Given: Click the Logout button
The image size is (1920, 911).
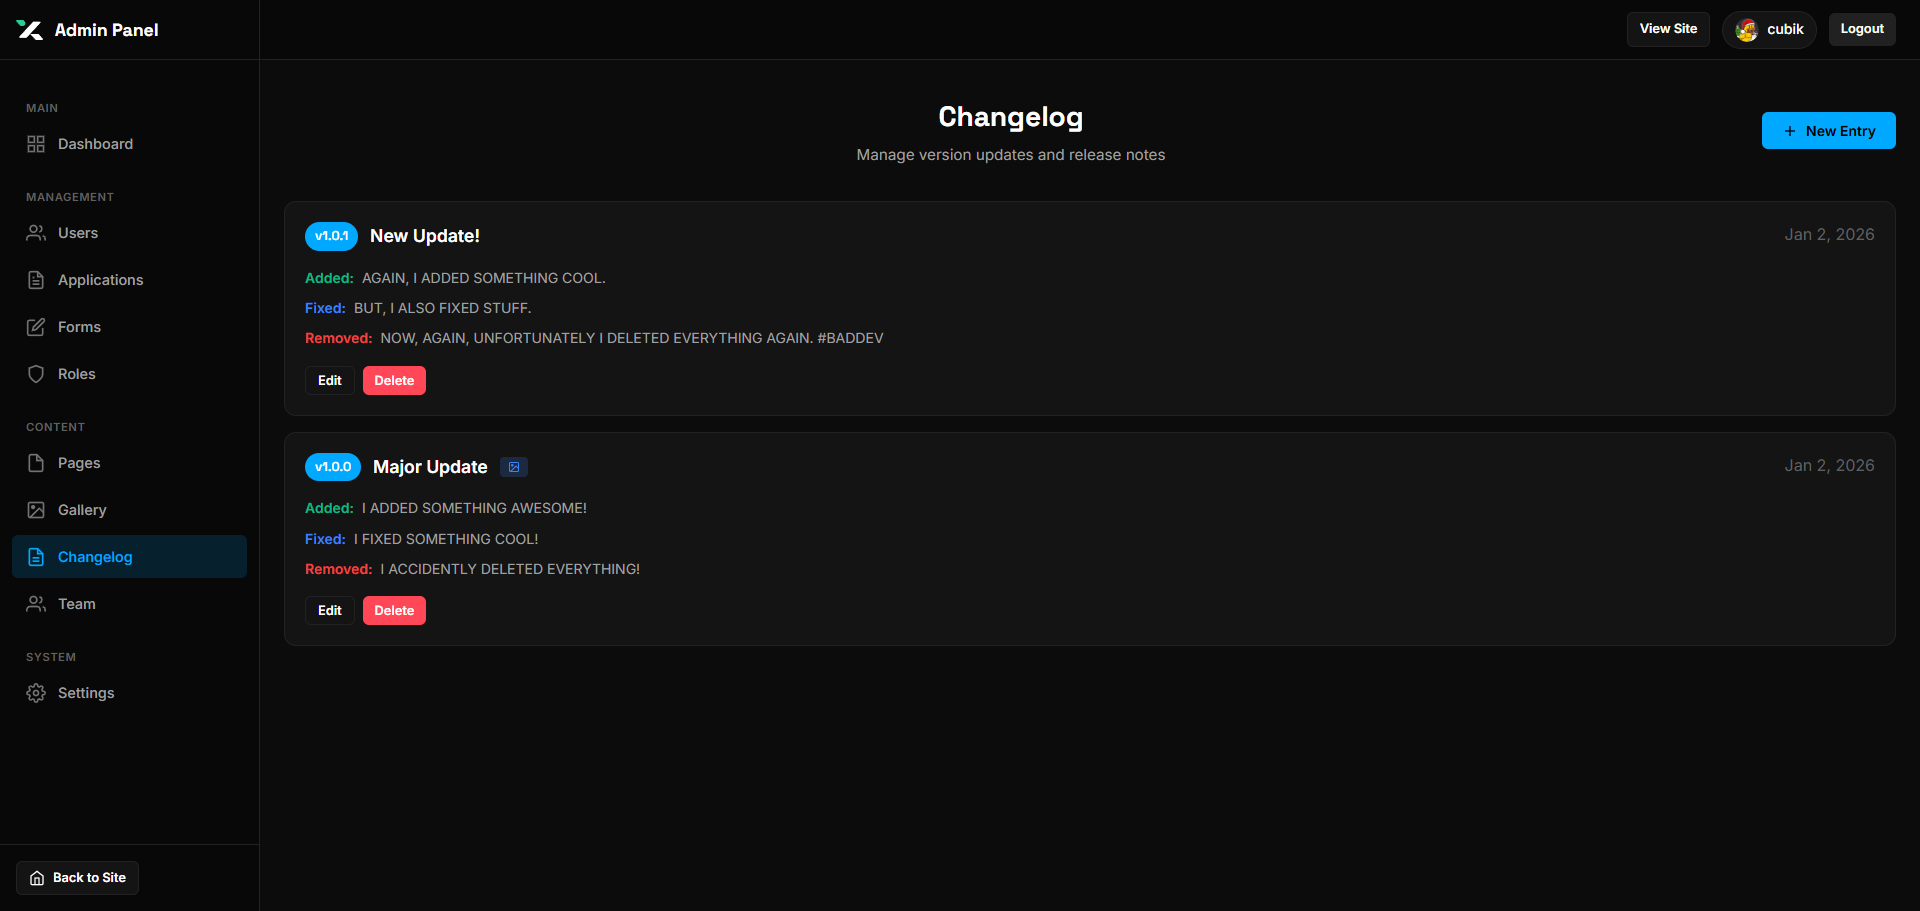Looking at the screenshot, I should pos(1862,29).
